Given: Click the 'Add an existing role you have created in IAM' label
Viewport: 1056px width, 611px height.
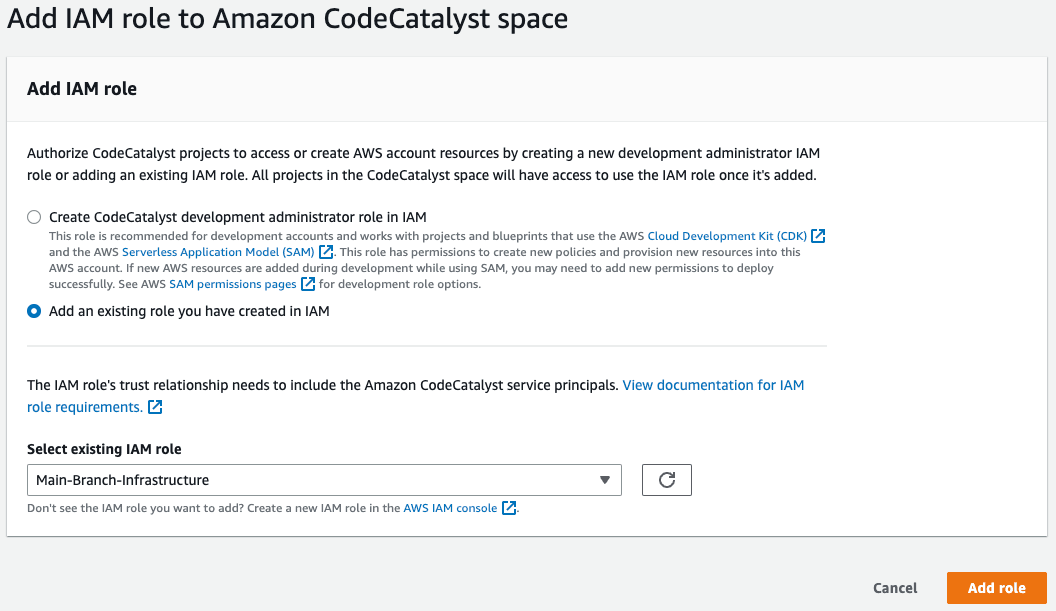Looking at the screenshot, I should 189,311.
